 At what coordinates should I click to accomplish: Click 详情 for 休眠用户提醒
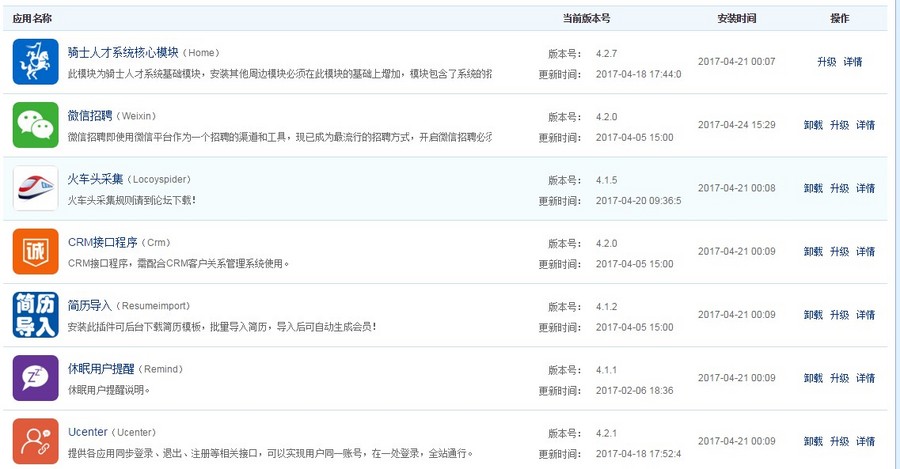pos(866,378)
